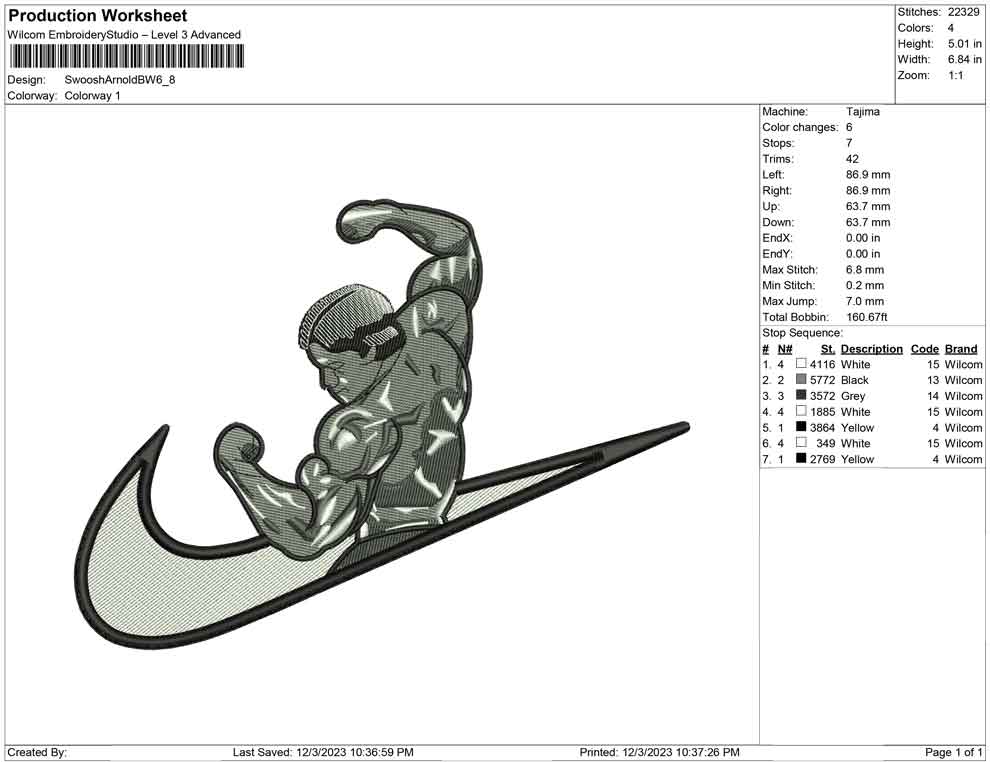Click the 'Page 1 of 1' indicator
This screenshot has width=990, height=762.
point(953,752)
